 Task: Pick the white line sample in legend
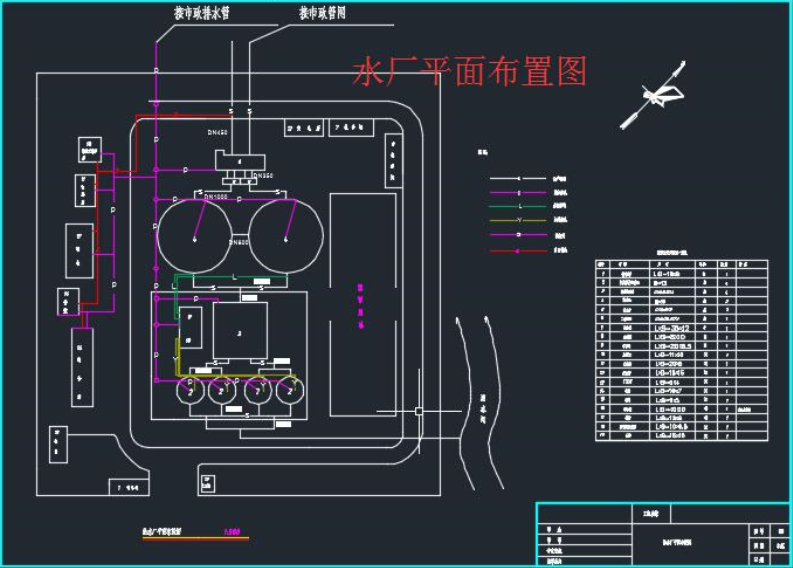[x=518, y=179]
